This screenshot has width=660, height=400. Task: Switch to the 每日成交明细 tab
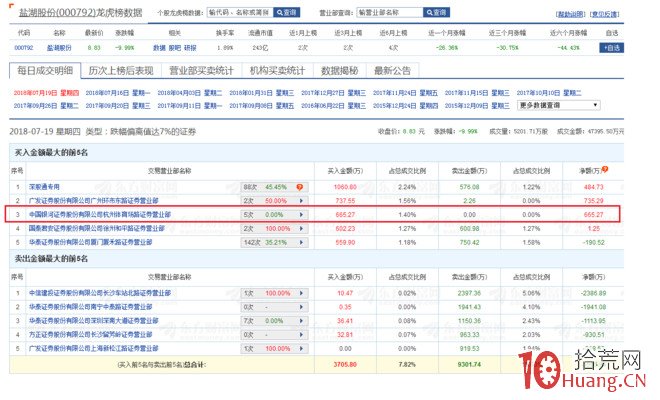45,70
